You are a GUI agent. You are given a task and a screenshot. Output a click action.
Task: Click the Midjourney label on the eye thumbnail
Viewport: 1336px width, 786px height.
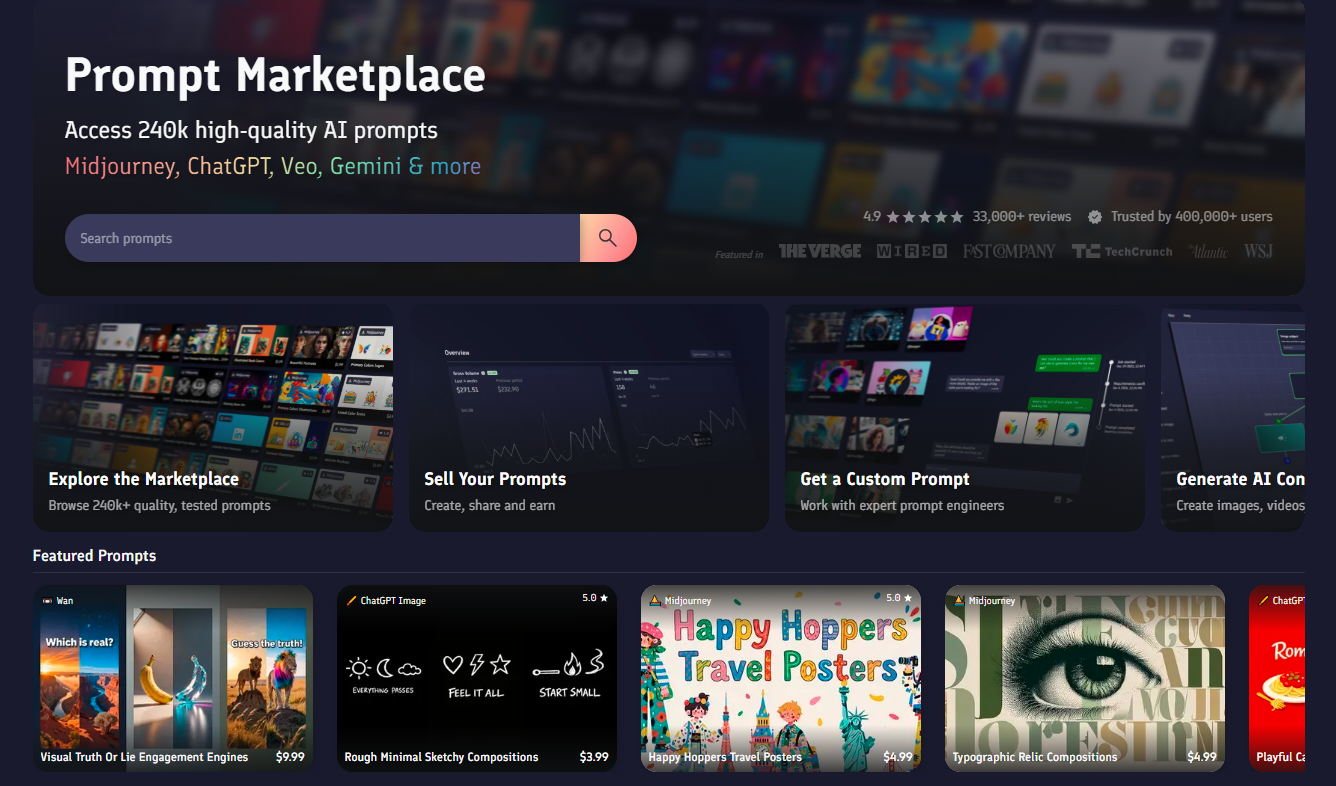pyautogui.click(x=992, y=601)
